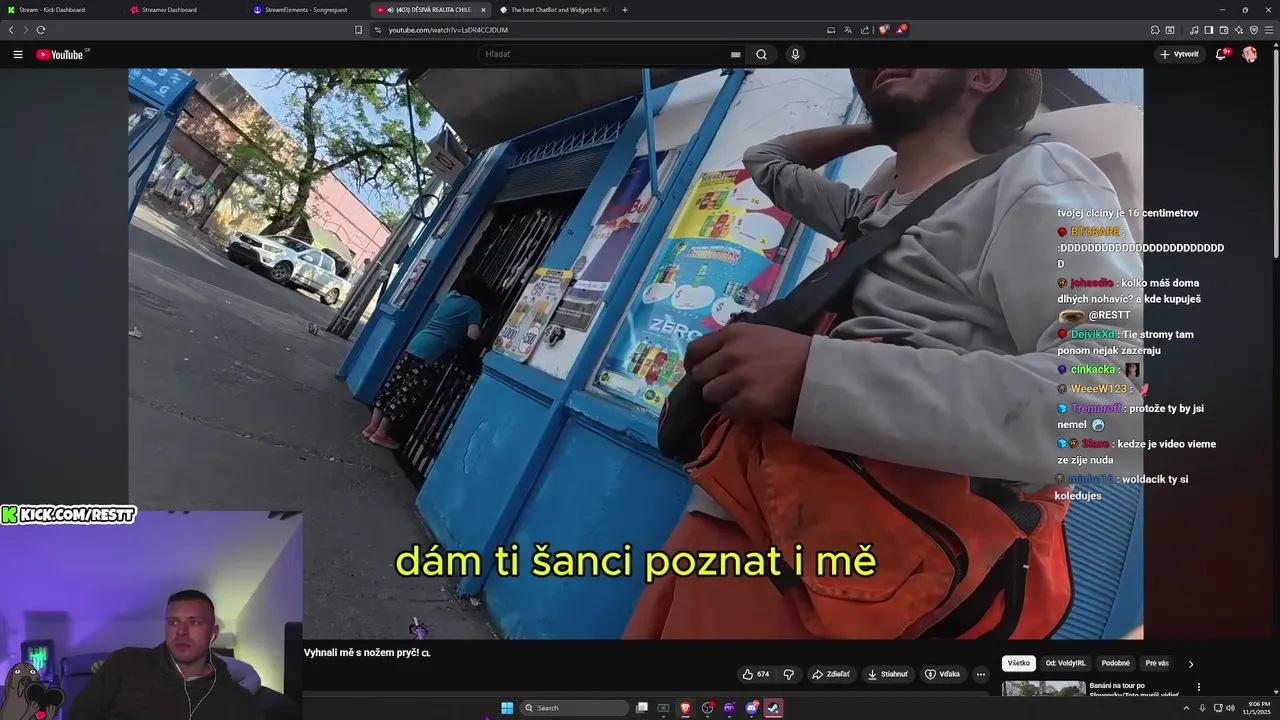Translate the page via translate icon
The width and height of the screenshot is (1280, 720).
pos(847,30)
